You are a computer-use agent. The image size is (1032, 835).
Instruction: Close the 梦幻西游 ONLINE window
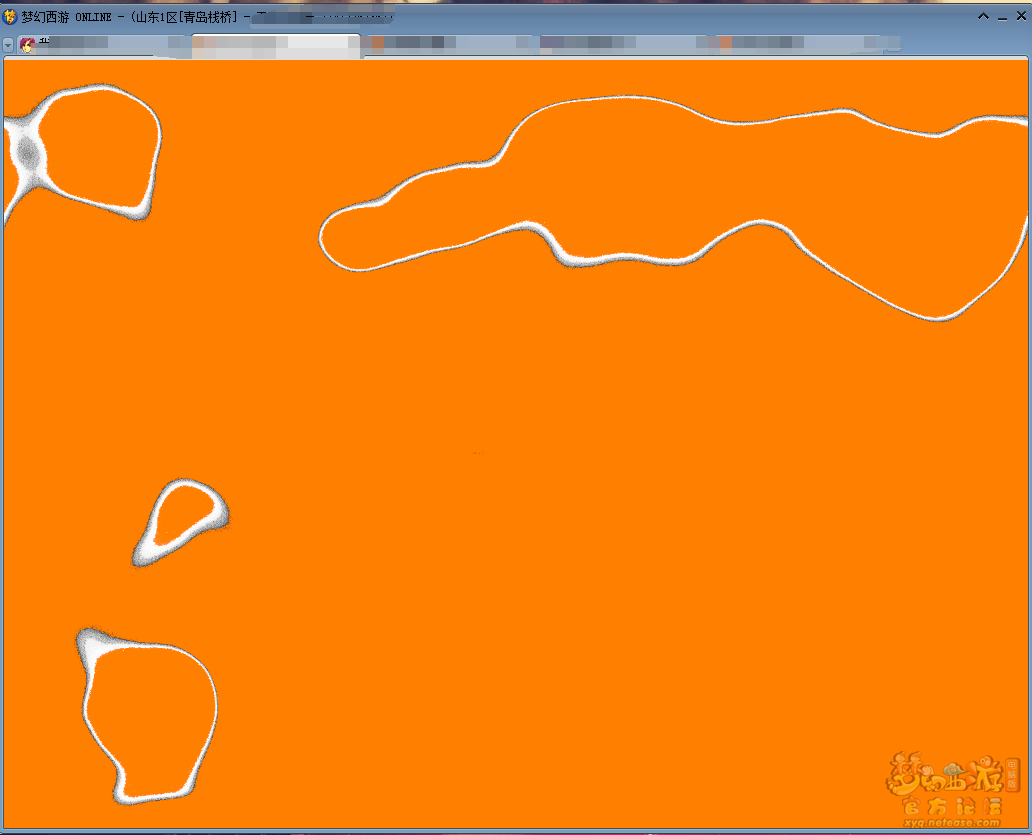coord(1020,17)
